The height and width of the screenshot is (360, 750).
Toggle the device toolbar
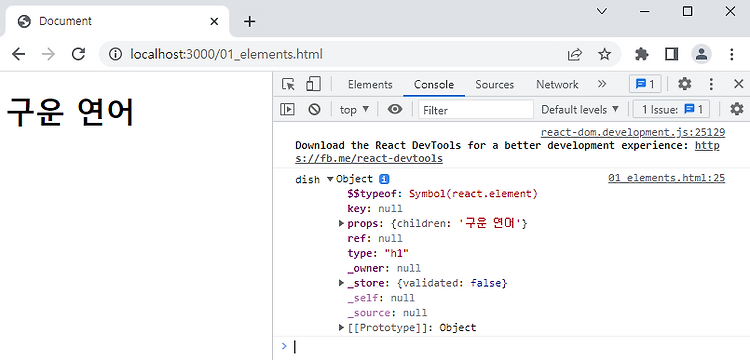click(x=313, y=84)
